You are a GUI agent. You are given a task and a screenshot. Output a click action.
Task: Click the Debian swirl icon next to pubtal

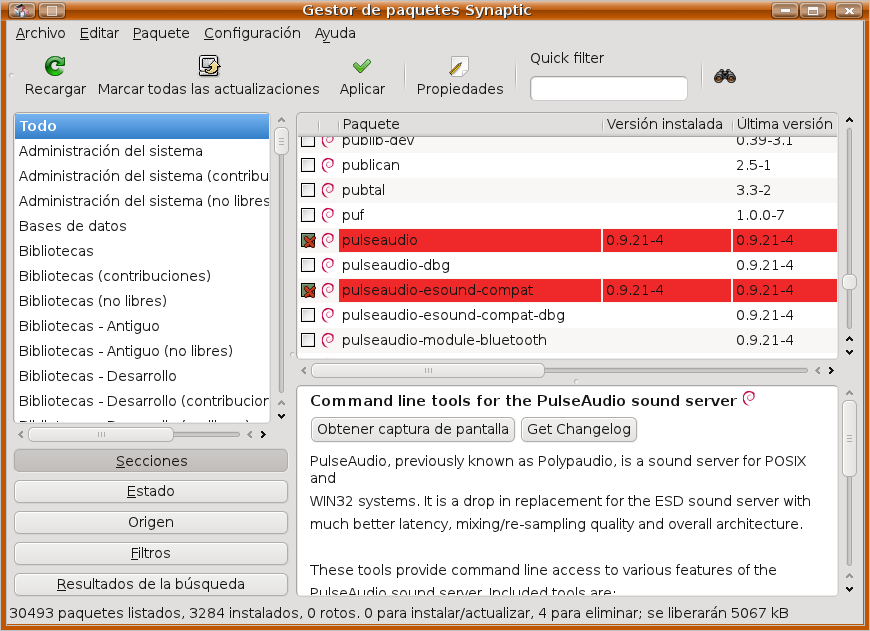point(328,190)
